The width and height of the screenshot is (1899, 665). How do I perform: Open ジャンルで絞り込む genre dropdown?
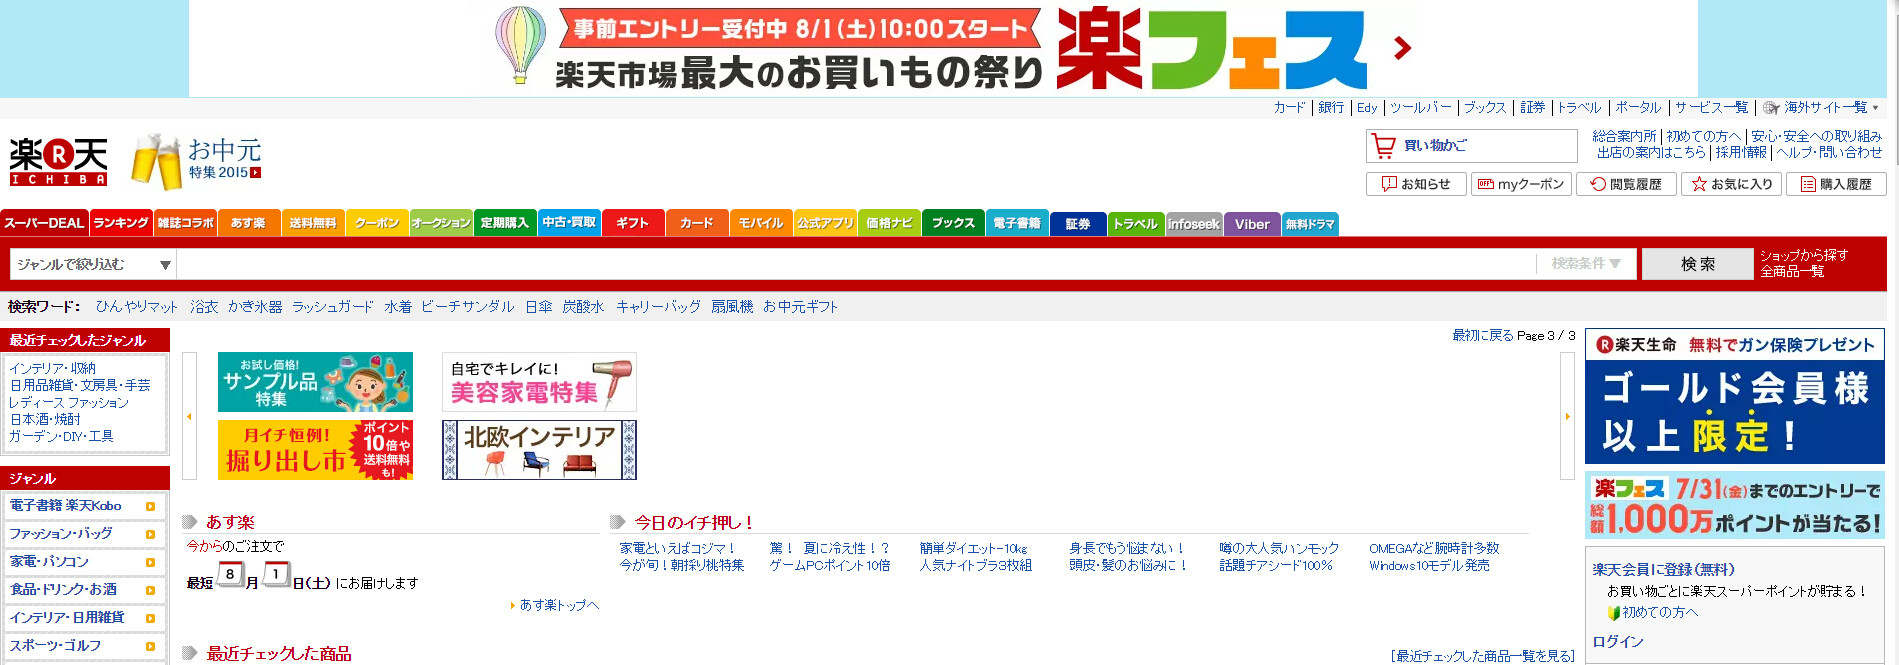[x=93, y=264]
